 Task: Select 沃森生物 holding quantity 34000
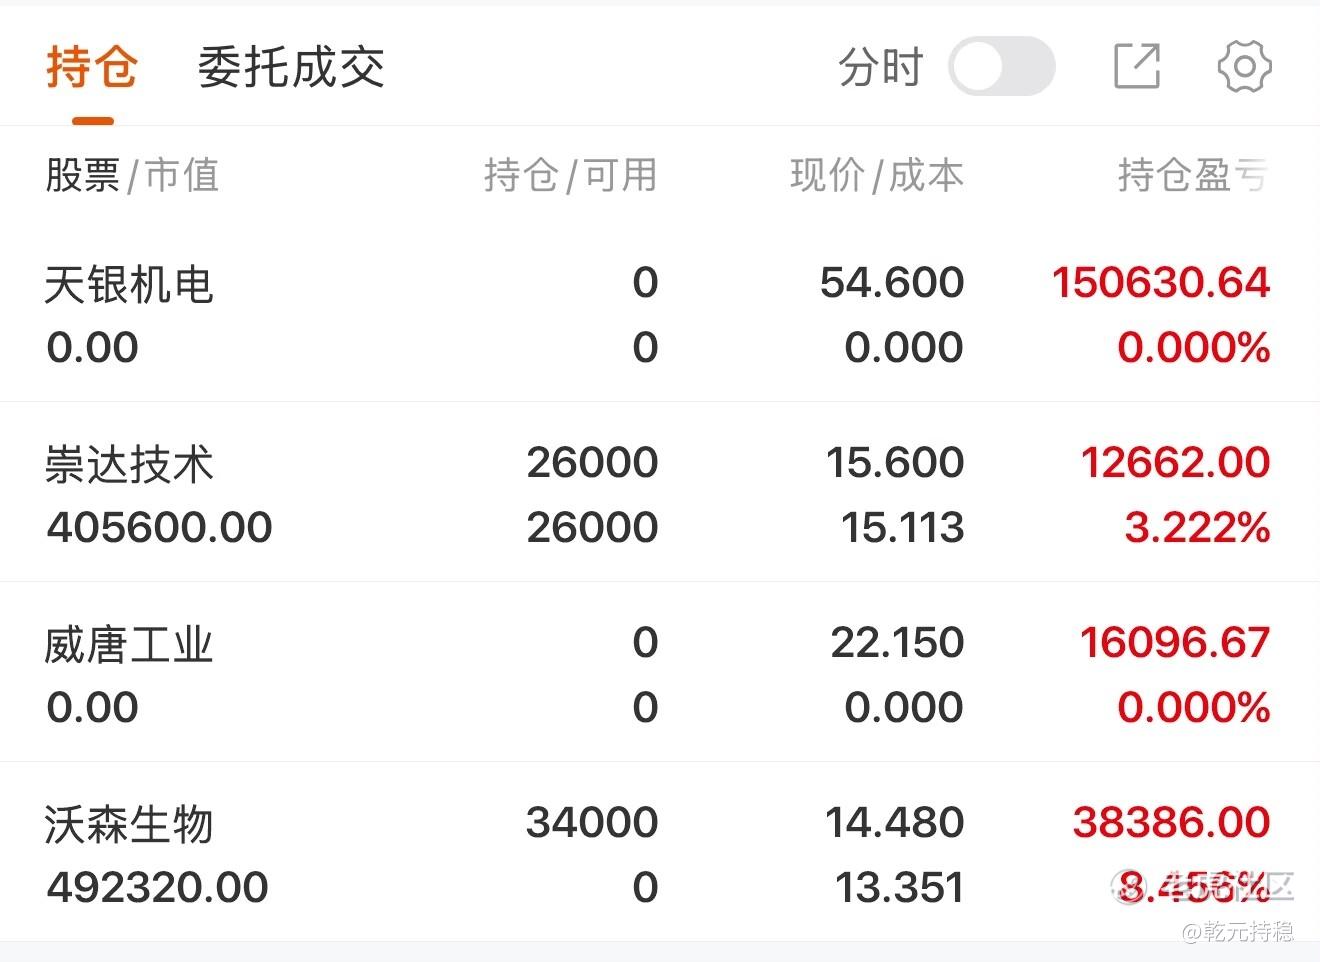point(592,822)
